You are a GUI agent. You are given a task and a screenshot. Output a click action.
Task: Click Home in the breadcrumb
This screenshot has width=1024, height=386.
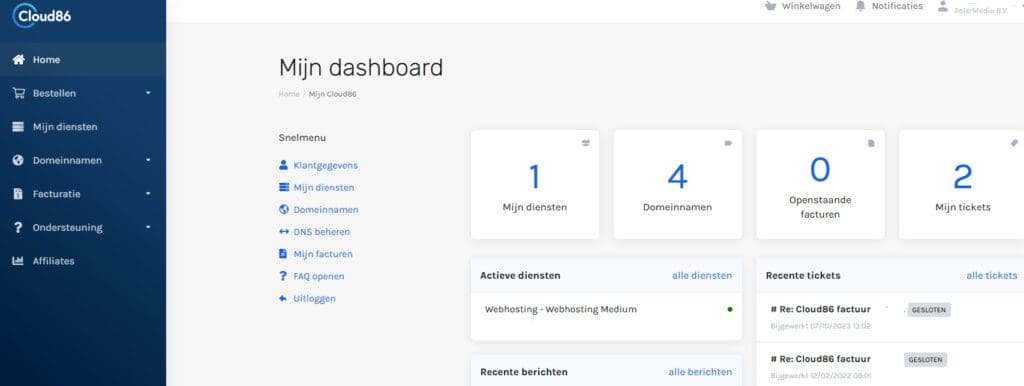click(289, 94)
